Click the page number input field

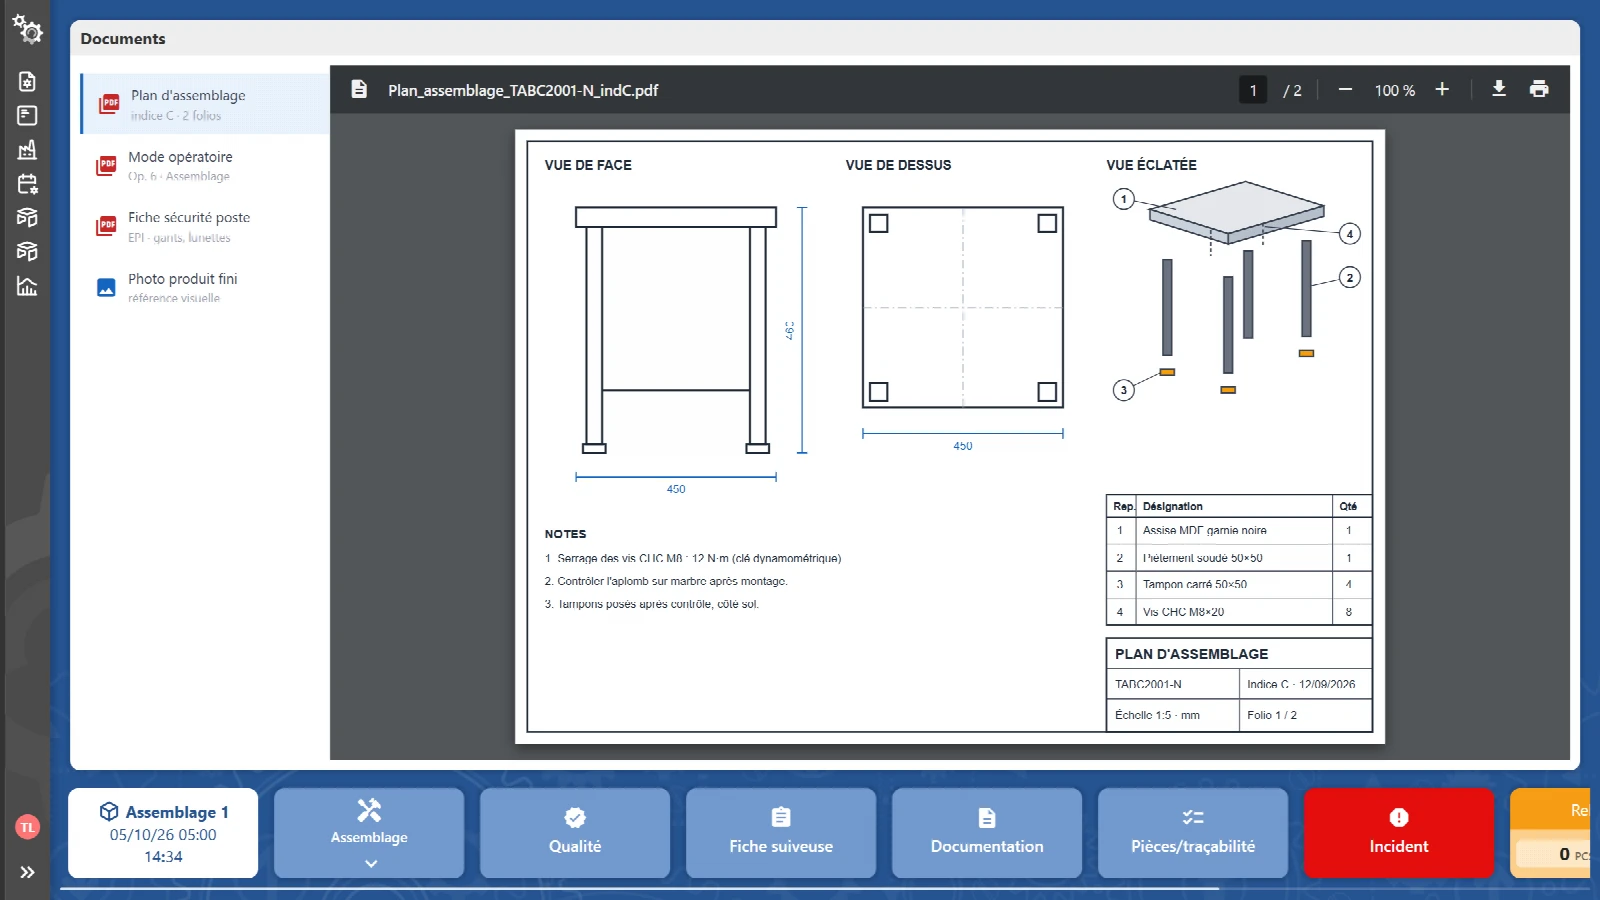1253,90
